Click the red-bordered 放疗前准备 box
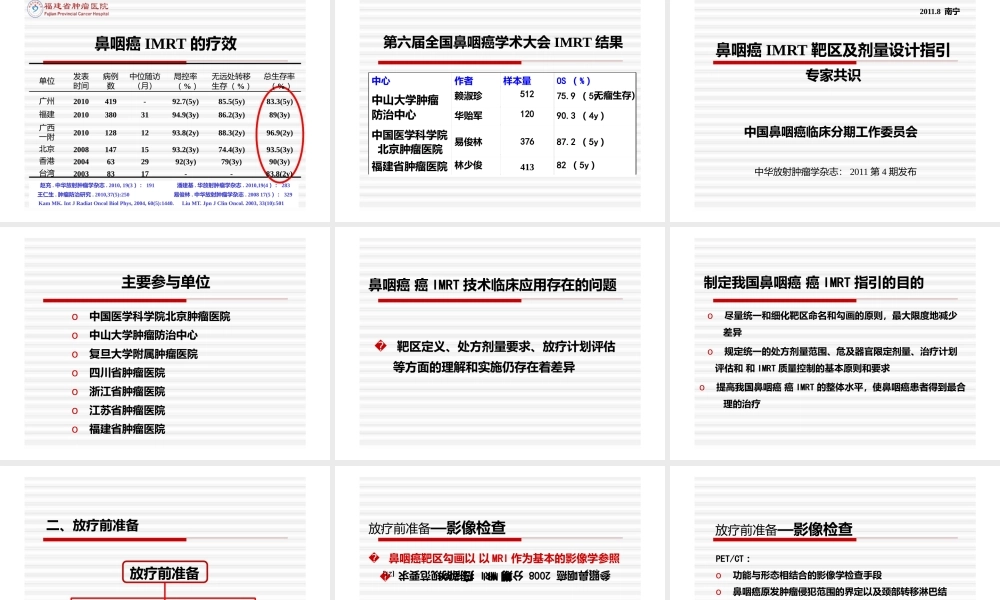This screenshot has height=600, width=1000. coord(165,573)
